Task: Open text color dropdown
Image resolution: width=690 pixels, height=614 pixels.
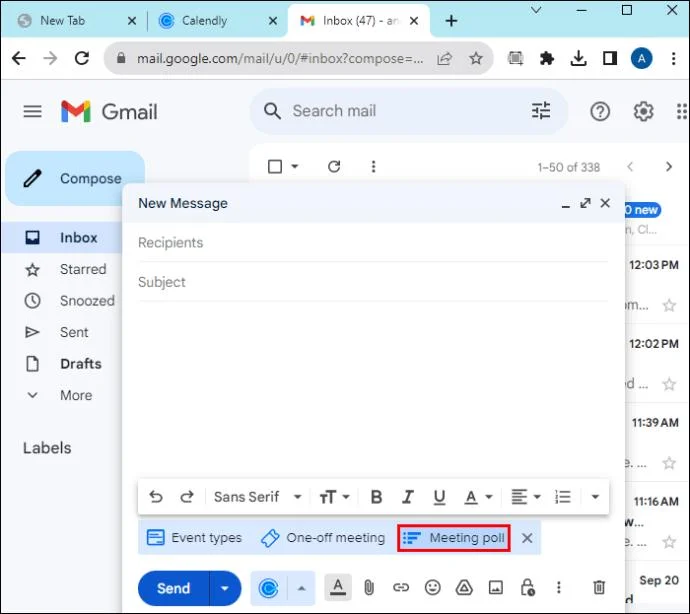Action: point(478,497)
